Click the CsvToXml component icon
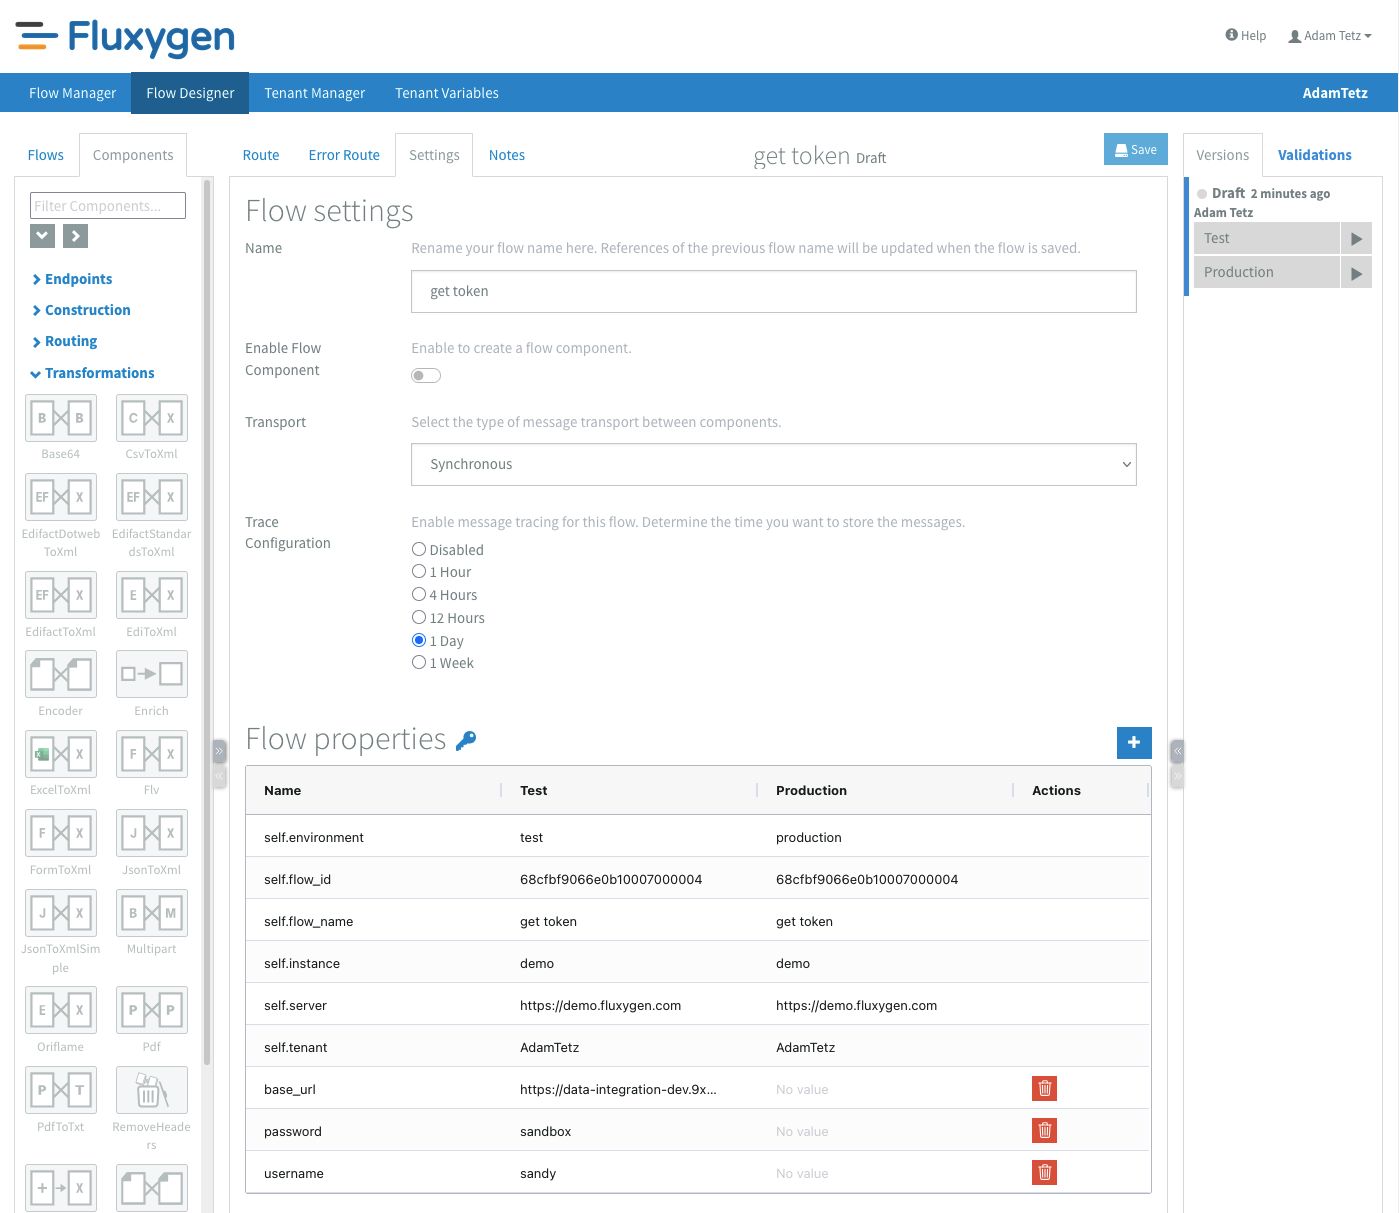The image size is (1399, 1213). click(x=151, y=418)
